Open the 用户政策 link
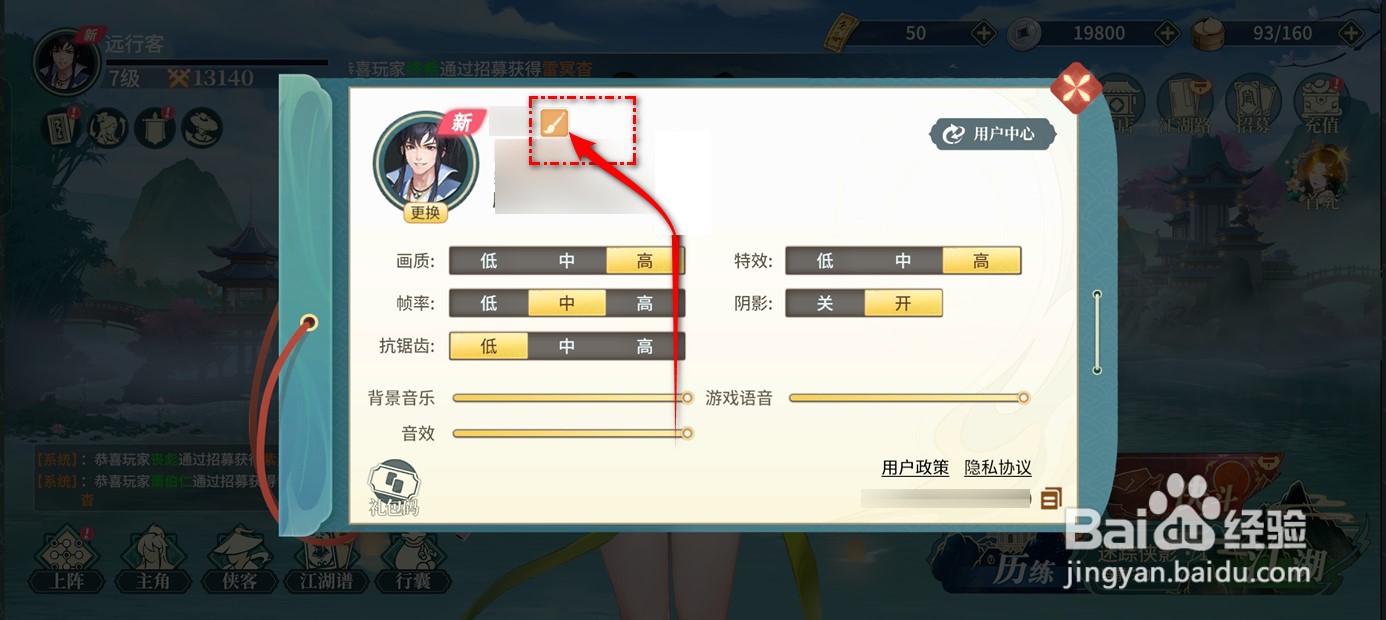The width and height of the screenshot is (1386, 620). [915, 467]
